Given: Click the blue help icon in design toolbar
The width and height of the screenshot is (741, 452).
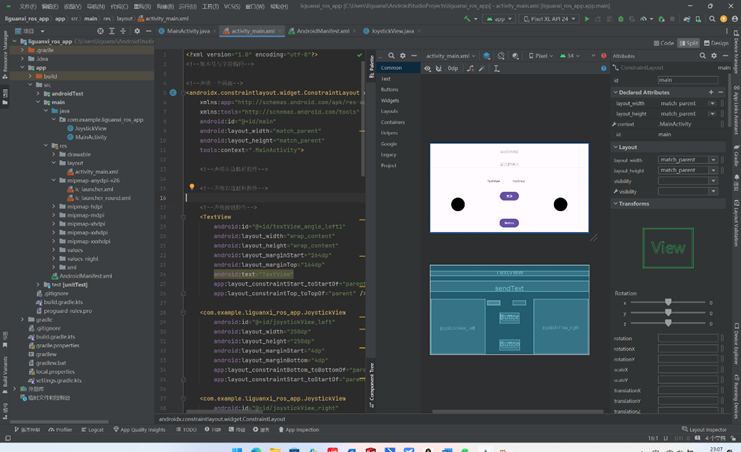Looking at the screenshot, I should pyautogui.click(x=603, y=69).
